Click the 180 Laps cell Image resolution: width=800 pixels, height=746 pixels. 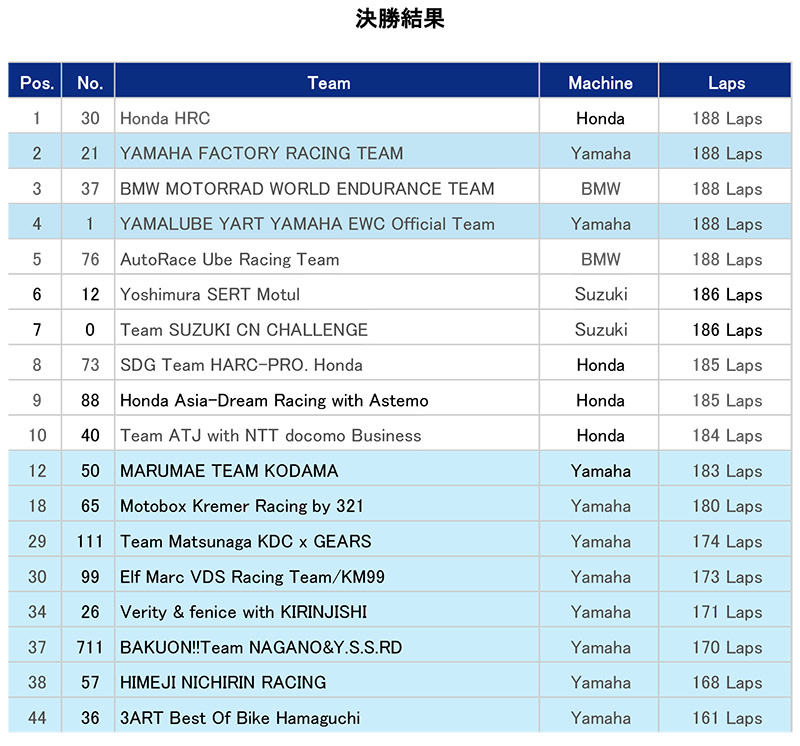pyautogui.click(x=725, y=505)
